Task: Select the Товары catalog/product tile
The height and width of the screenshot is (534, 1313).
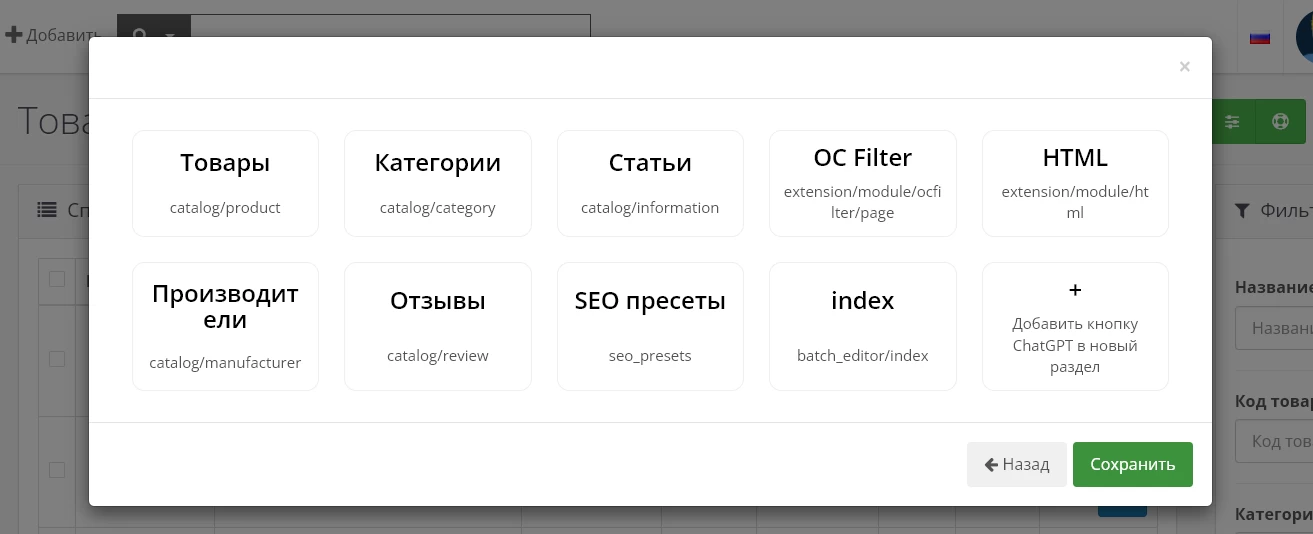Action: (225, 183)
